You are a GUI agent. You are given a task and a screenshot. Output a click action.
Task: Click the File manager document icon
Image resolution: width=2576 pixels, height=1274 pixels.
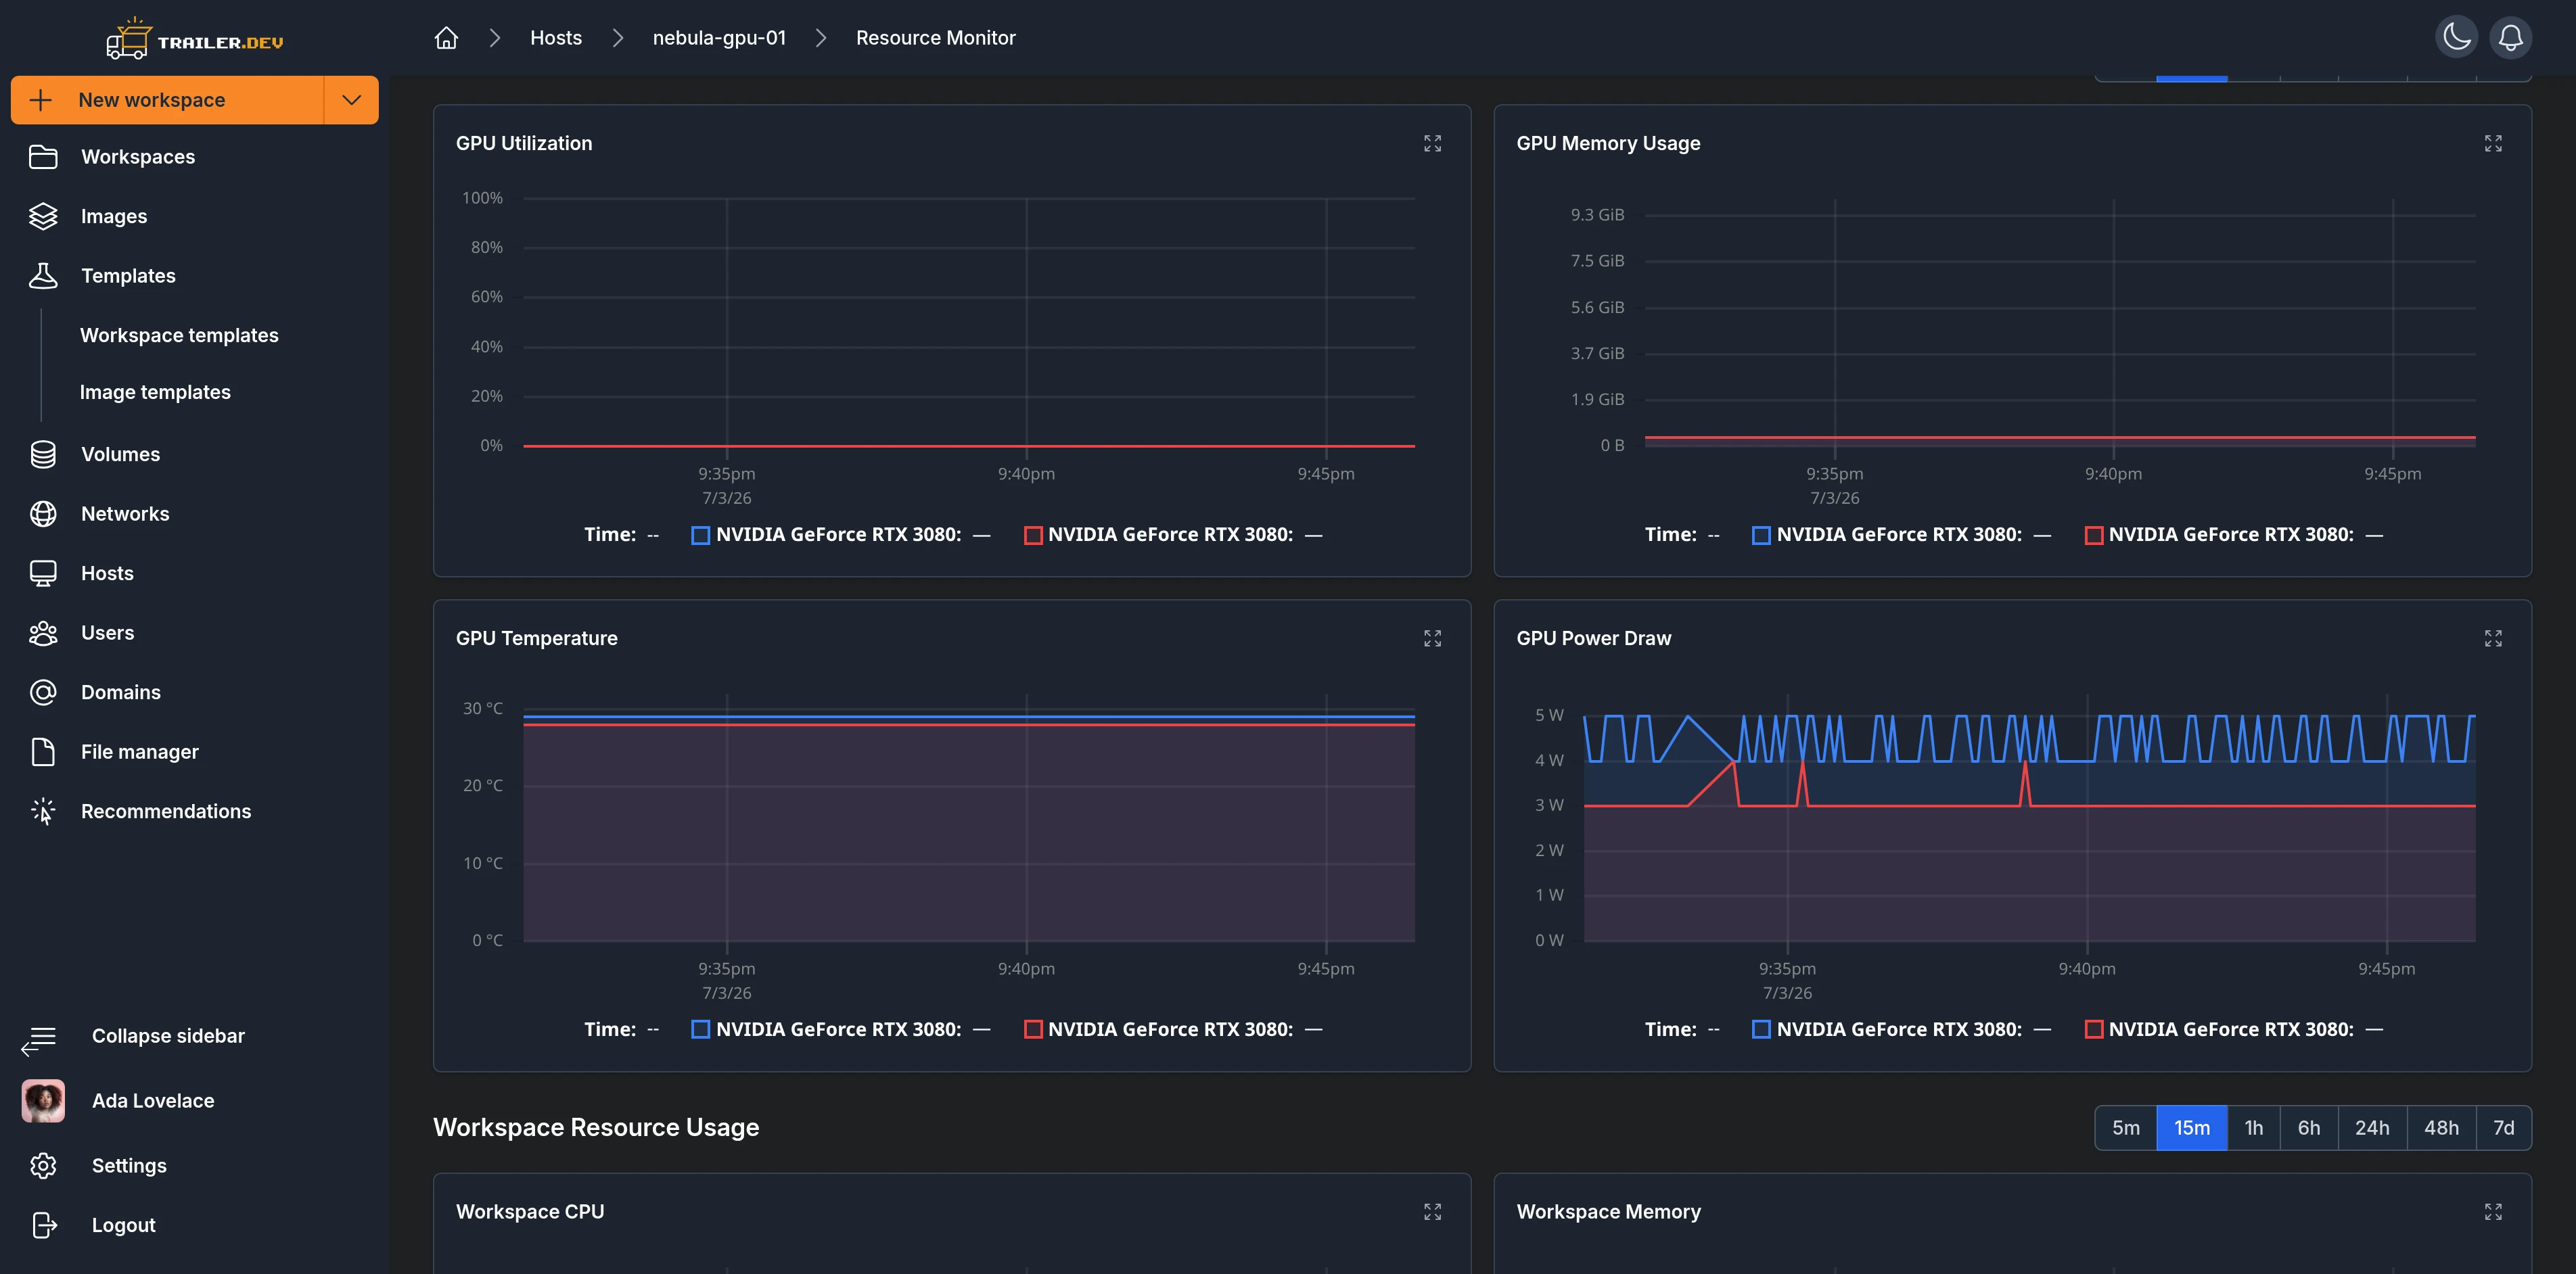(43, 752)
